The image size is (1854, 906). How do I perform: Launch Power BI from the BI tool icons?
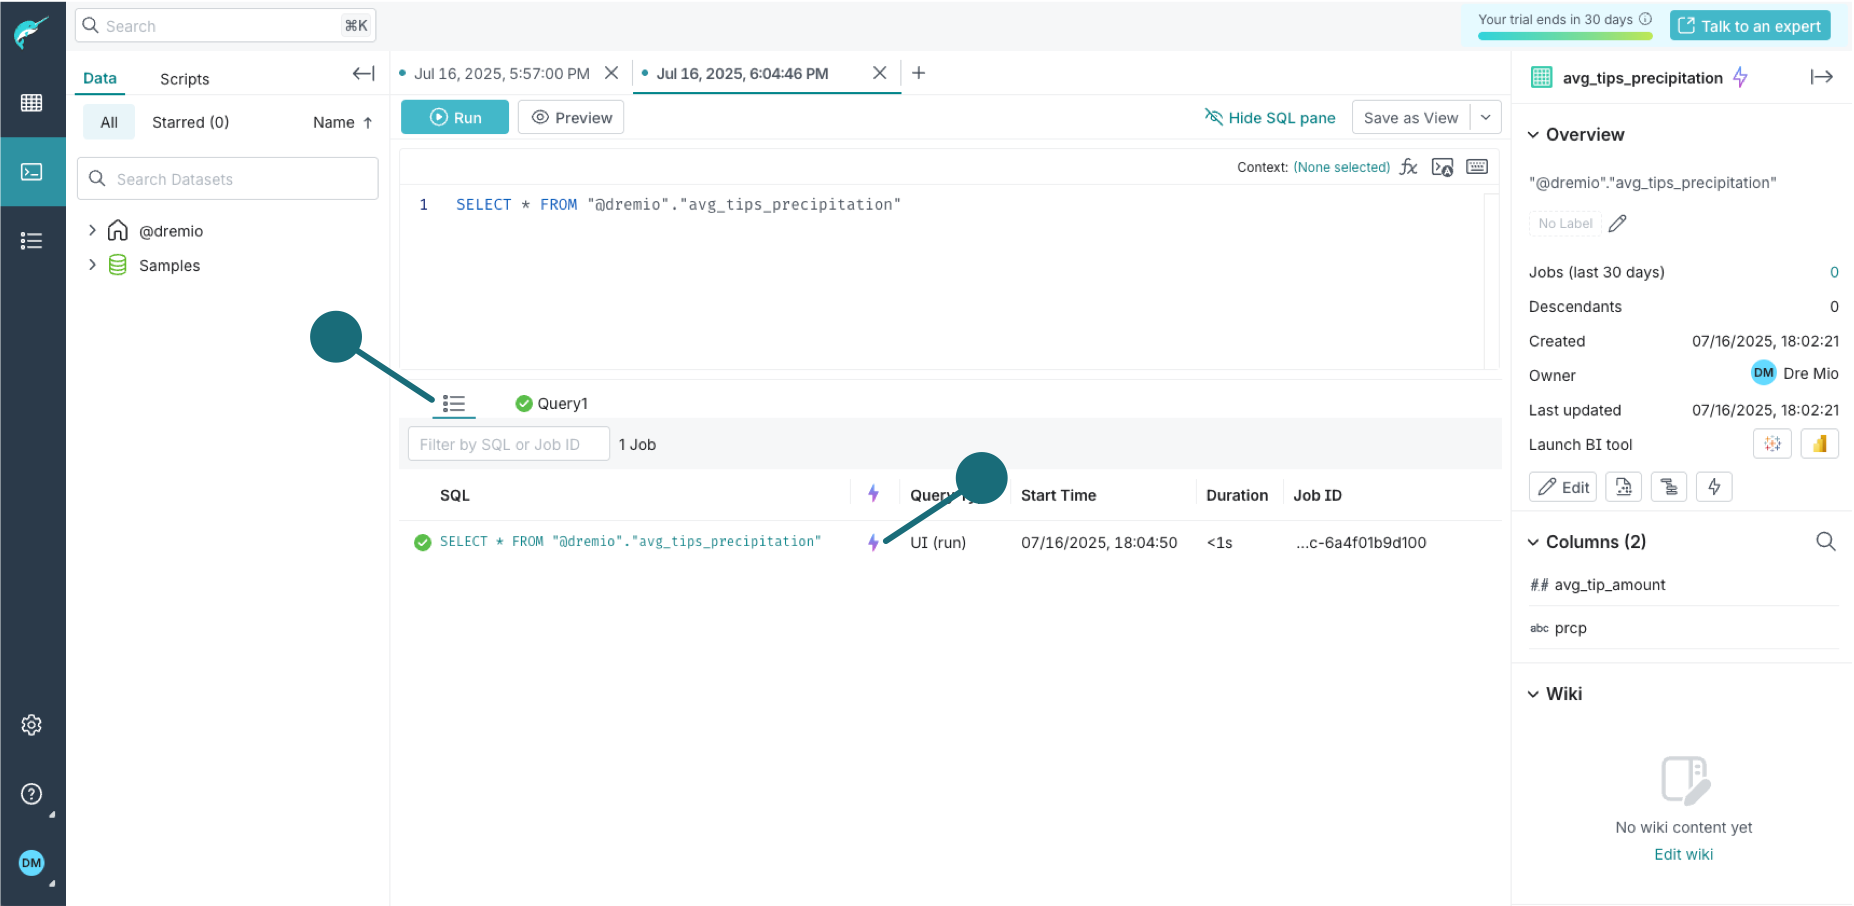(x=1820, y=443)
